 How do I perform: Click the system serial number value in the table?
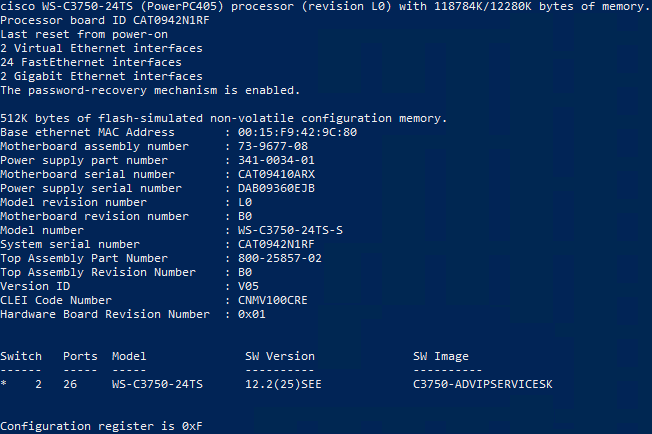(276, 244)
